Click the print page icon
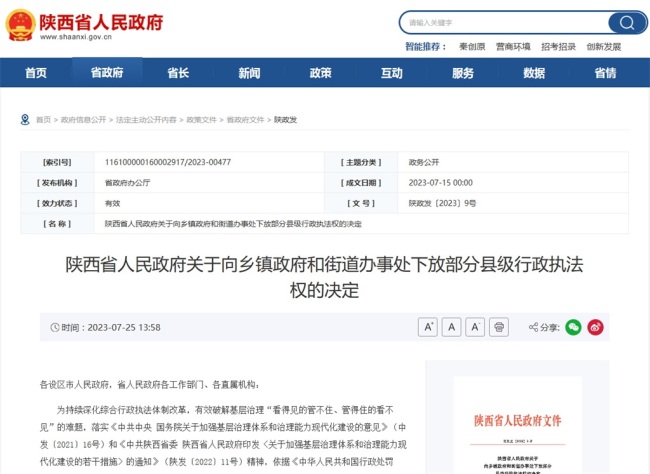Screen dimensions: 650x474 pyautogui.click(x=499, y=327)
